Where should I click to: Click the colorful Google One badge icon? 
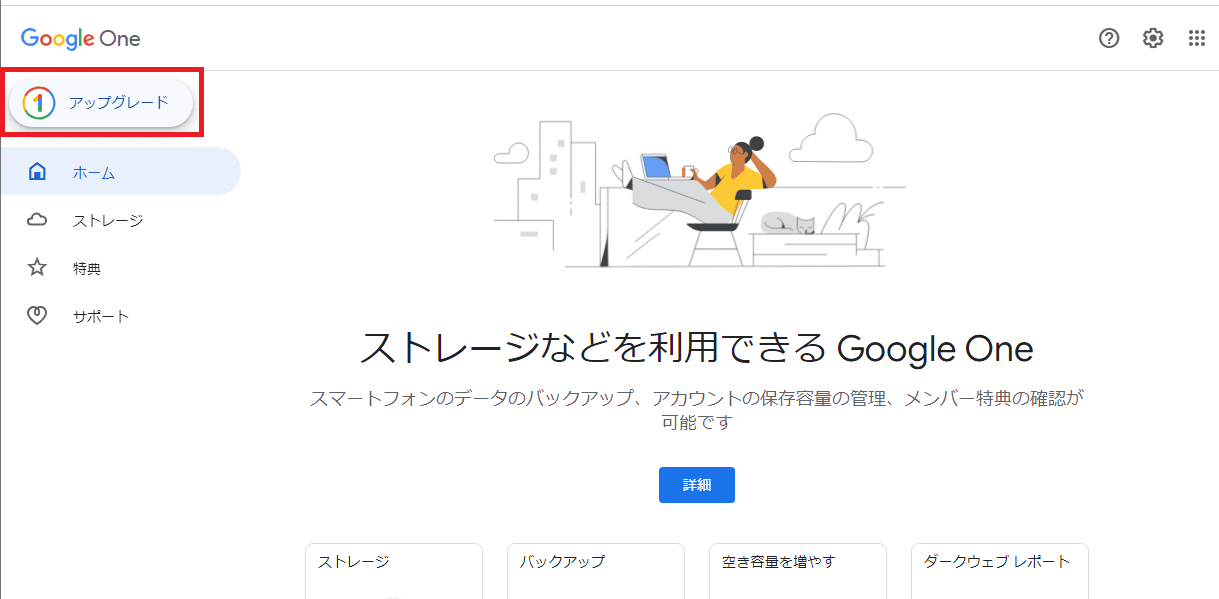38,103
